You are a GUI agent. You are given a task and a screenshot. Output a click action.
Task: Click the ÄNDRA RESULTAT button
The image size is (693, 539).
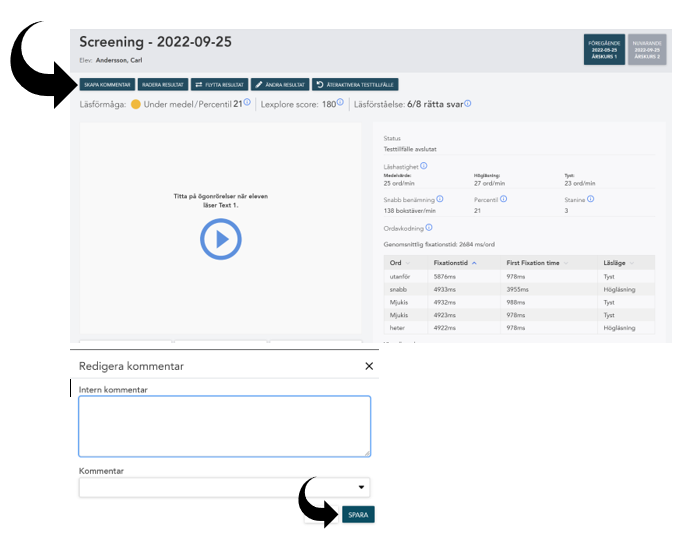point(280,84)
